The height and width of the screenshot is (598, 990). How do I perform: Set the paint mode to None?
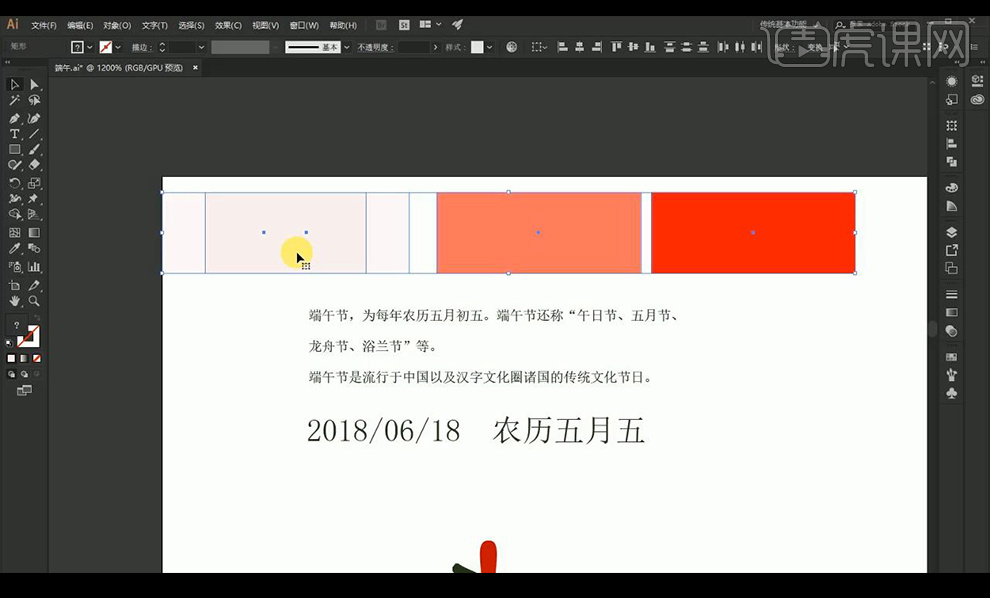pos(37,358)
